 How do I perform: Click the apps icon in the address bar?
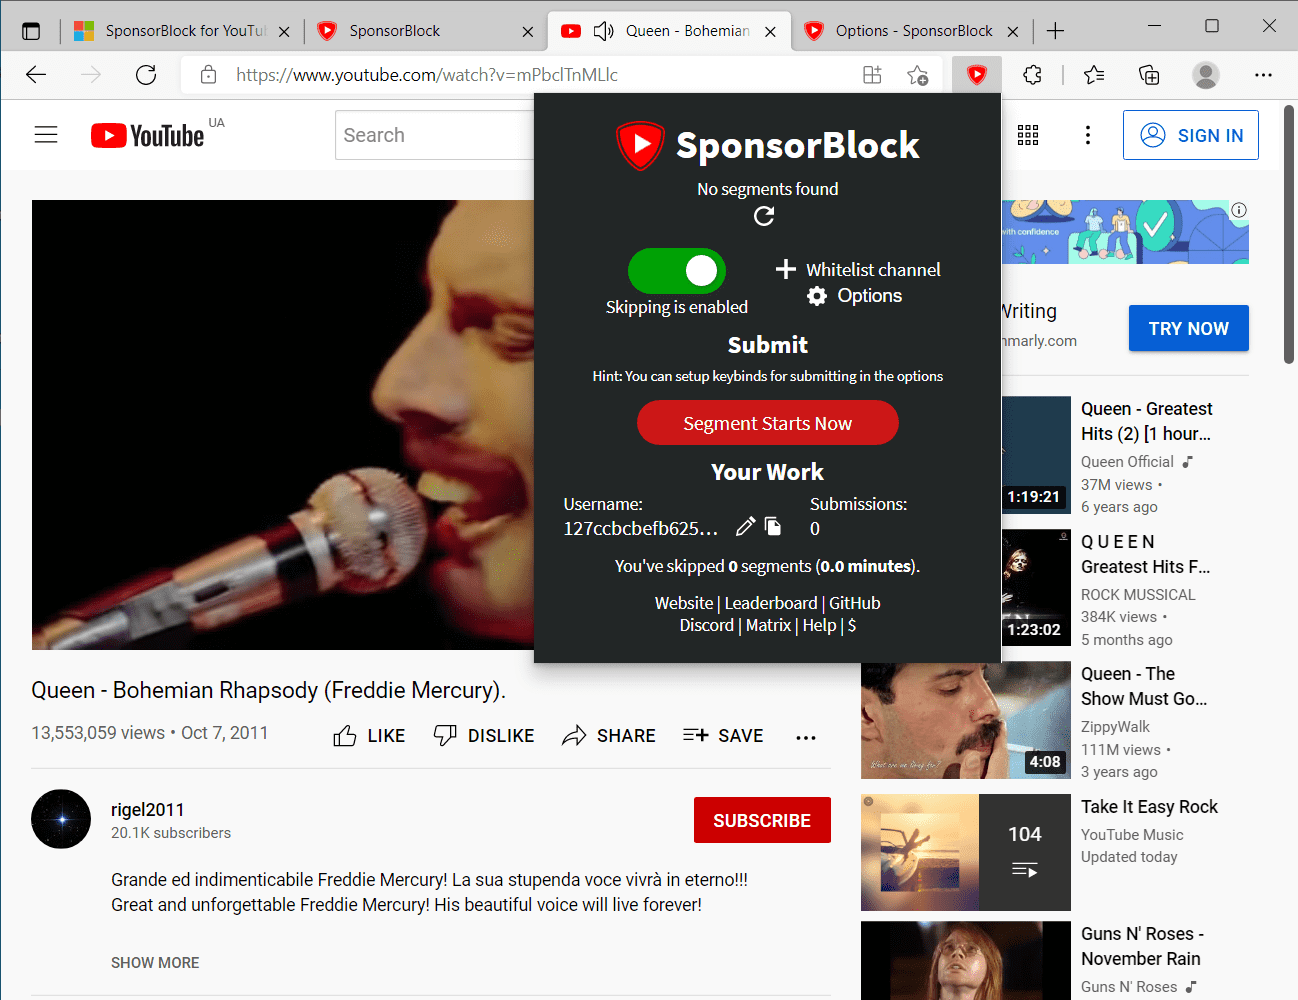coord(872,75)
